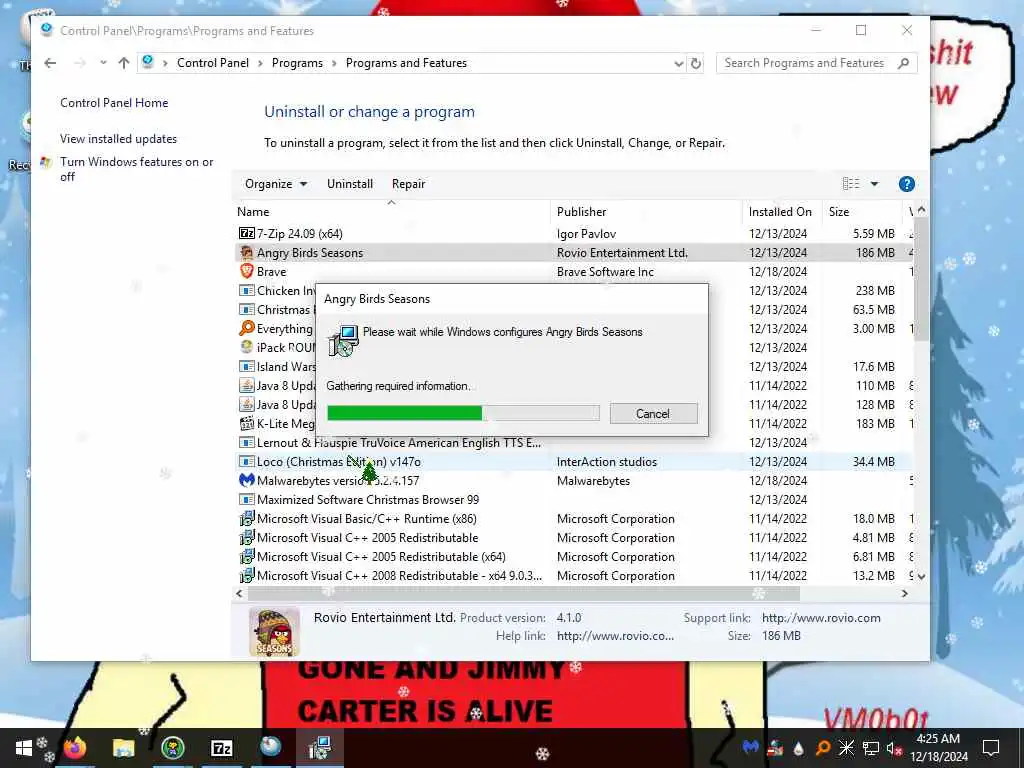
Task: Click the Loco Christmas Edition row icon
Action: 246,461
